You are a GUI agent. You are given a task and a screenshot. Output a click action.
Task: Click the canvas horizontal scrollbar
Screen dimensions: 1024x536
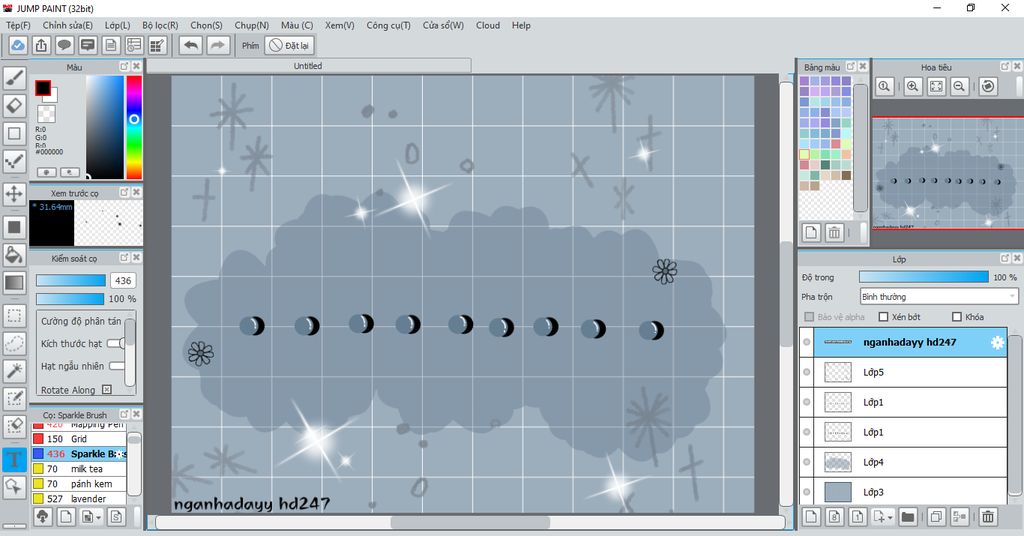point(470,522)
